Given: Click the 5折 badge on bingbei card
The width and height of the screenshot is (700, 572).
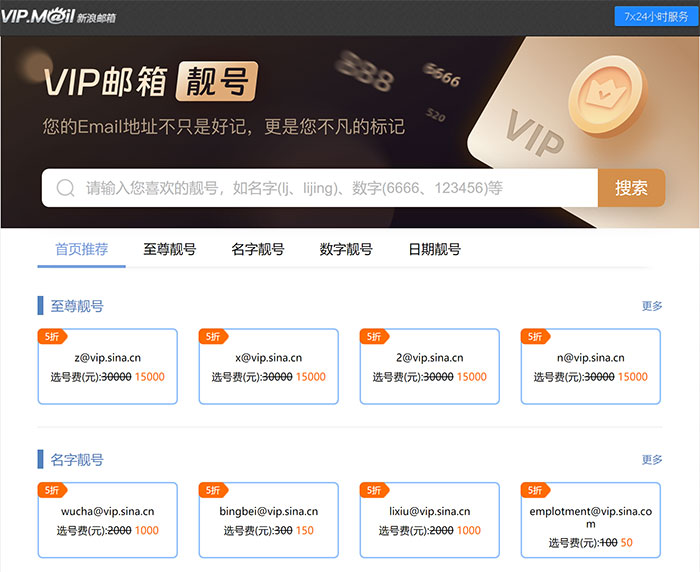Looking at the screenshot, I should tap(213, 490).
